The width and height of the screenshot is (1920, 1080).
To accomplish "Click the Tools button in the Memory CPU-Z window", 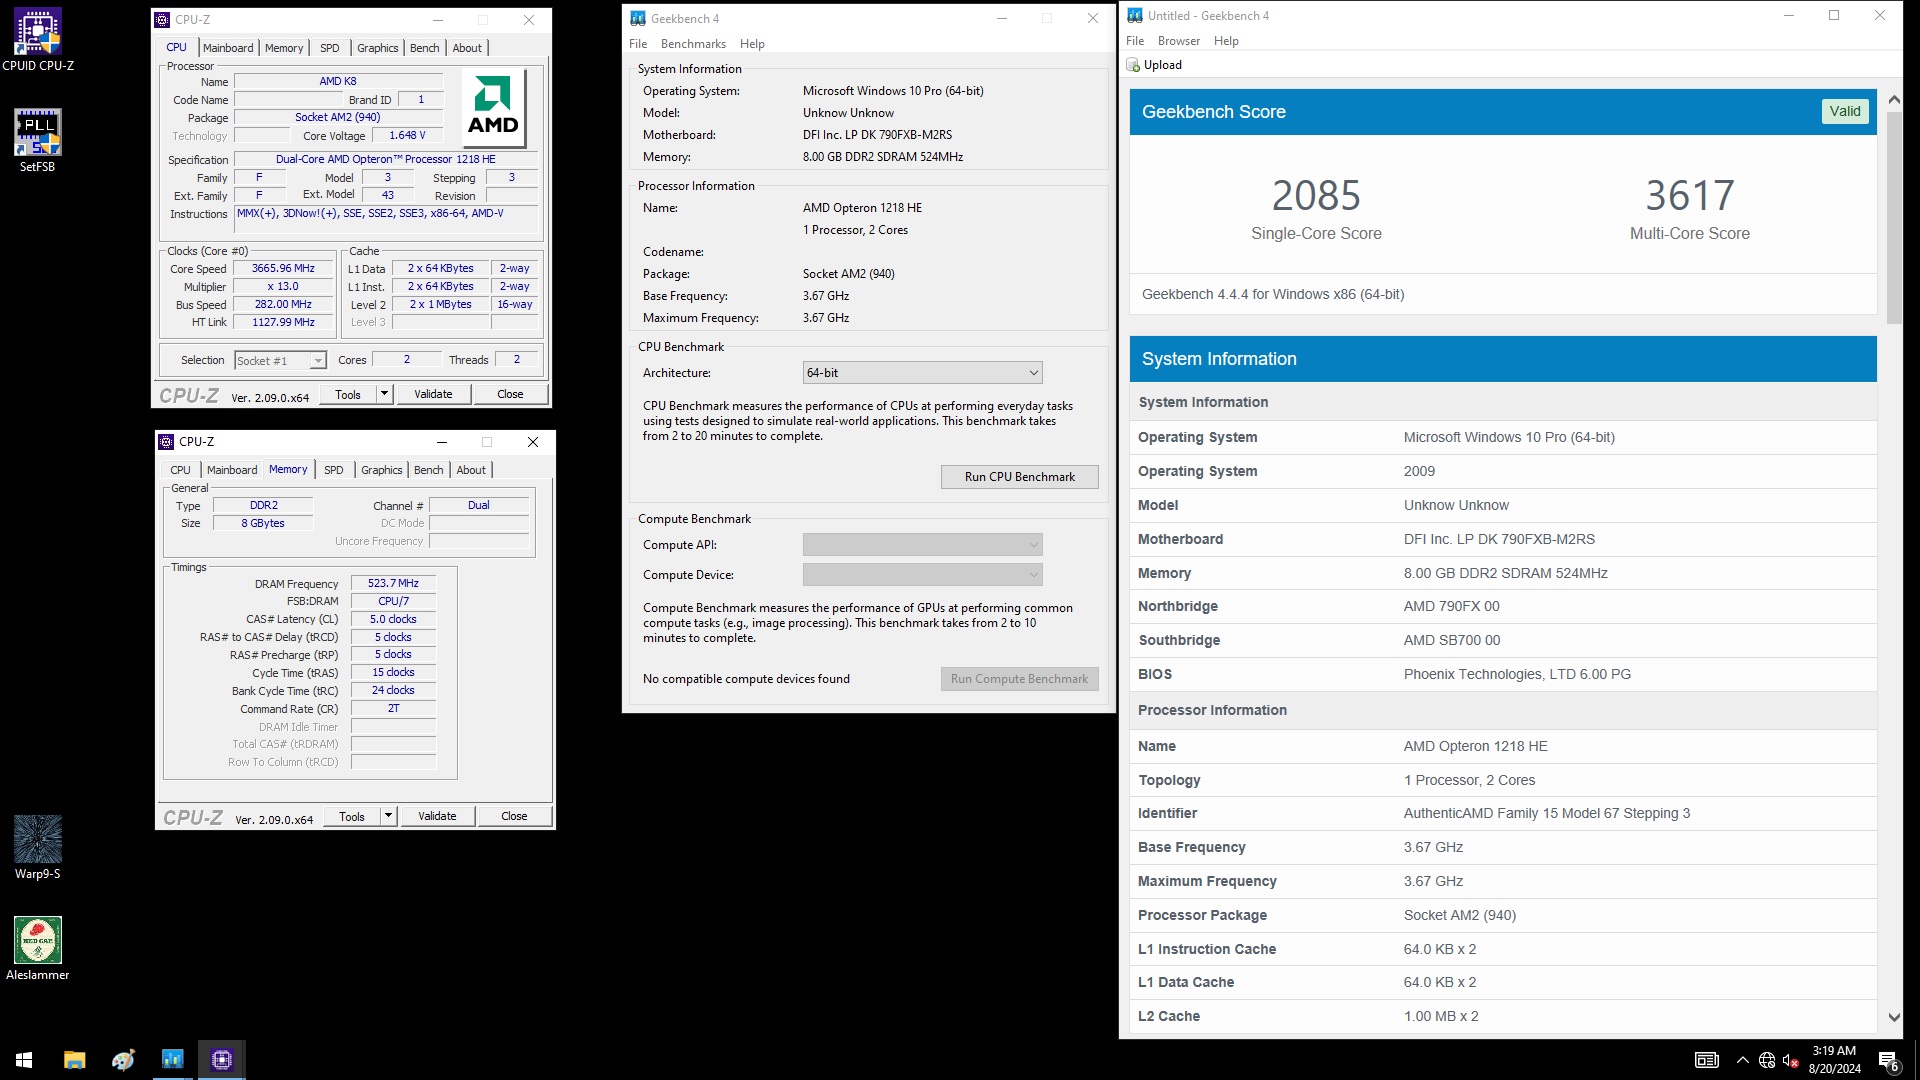I will [352, 816].
